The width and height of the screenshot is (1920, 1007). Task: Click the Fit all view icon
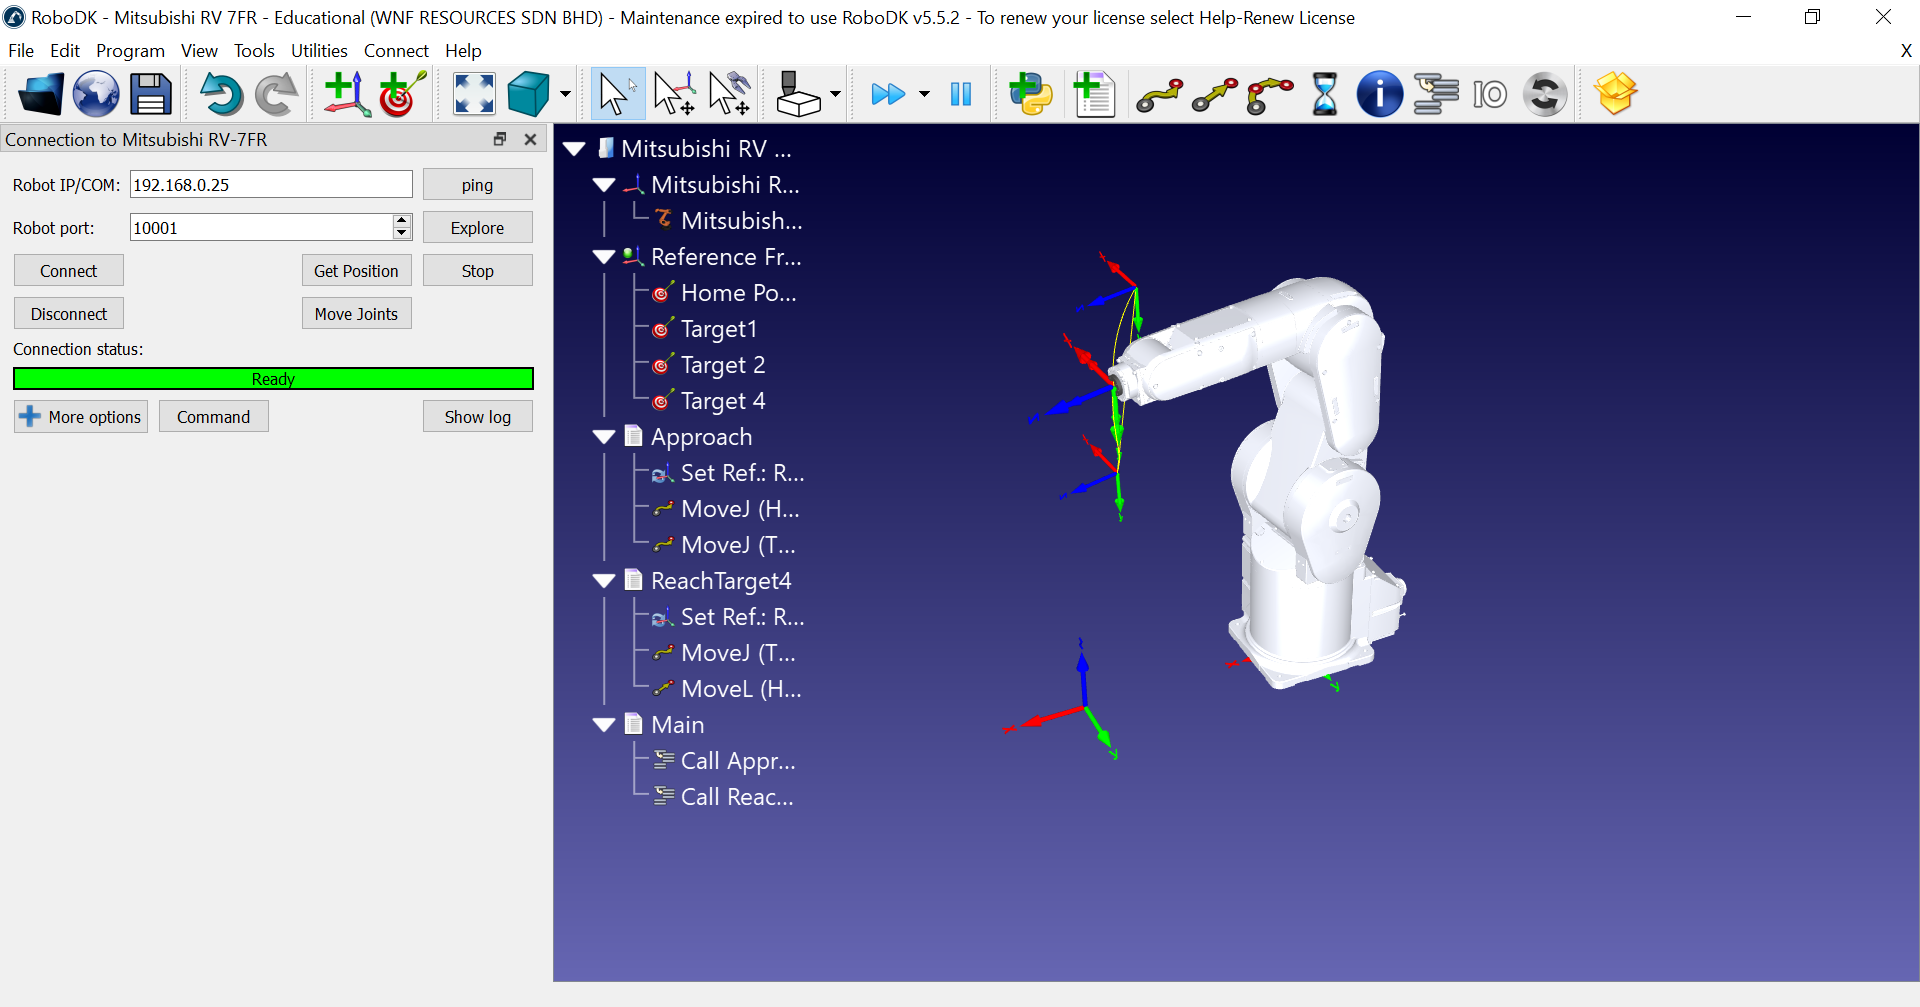(474, 95)
